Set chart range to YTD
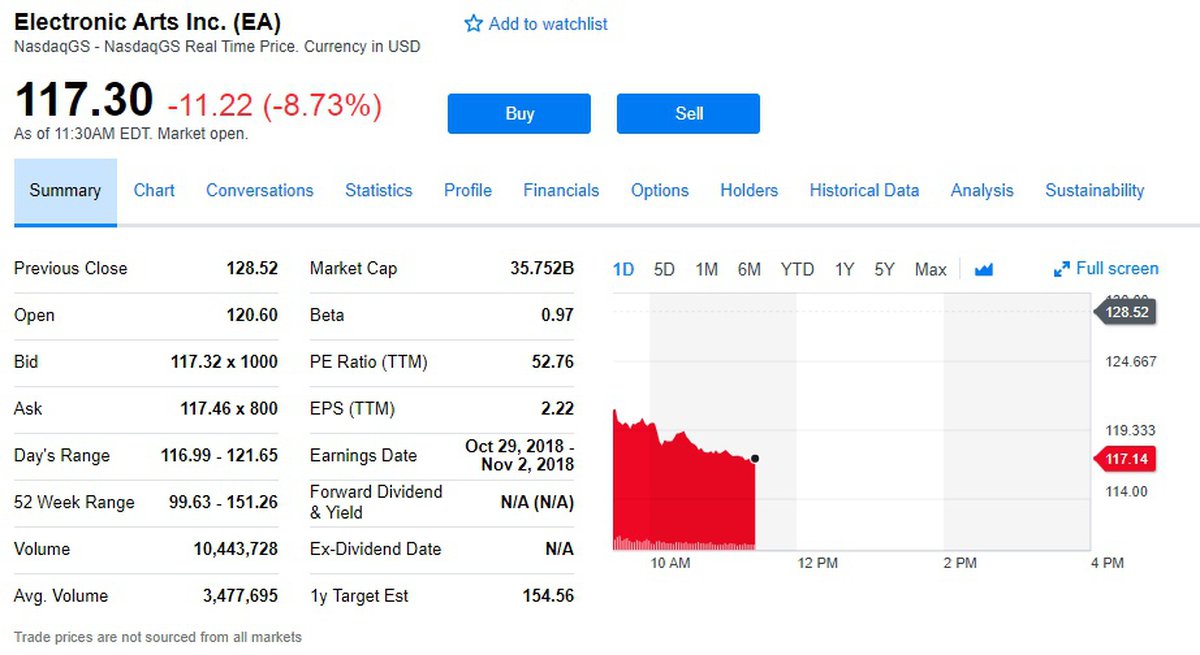The width and height of the screenshot is (1200, 655). pos(797,269)
